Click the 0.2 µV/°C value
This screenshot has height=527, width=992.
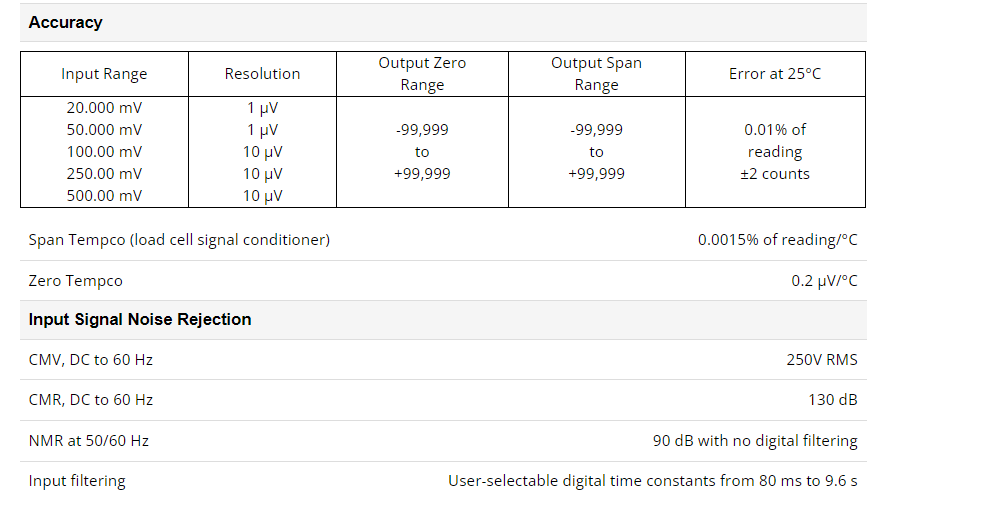tap(824, 281)
